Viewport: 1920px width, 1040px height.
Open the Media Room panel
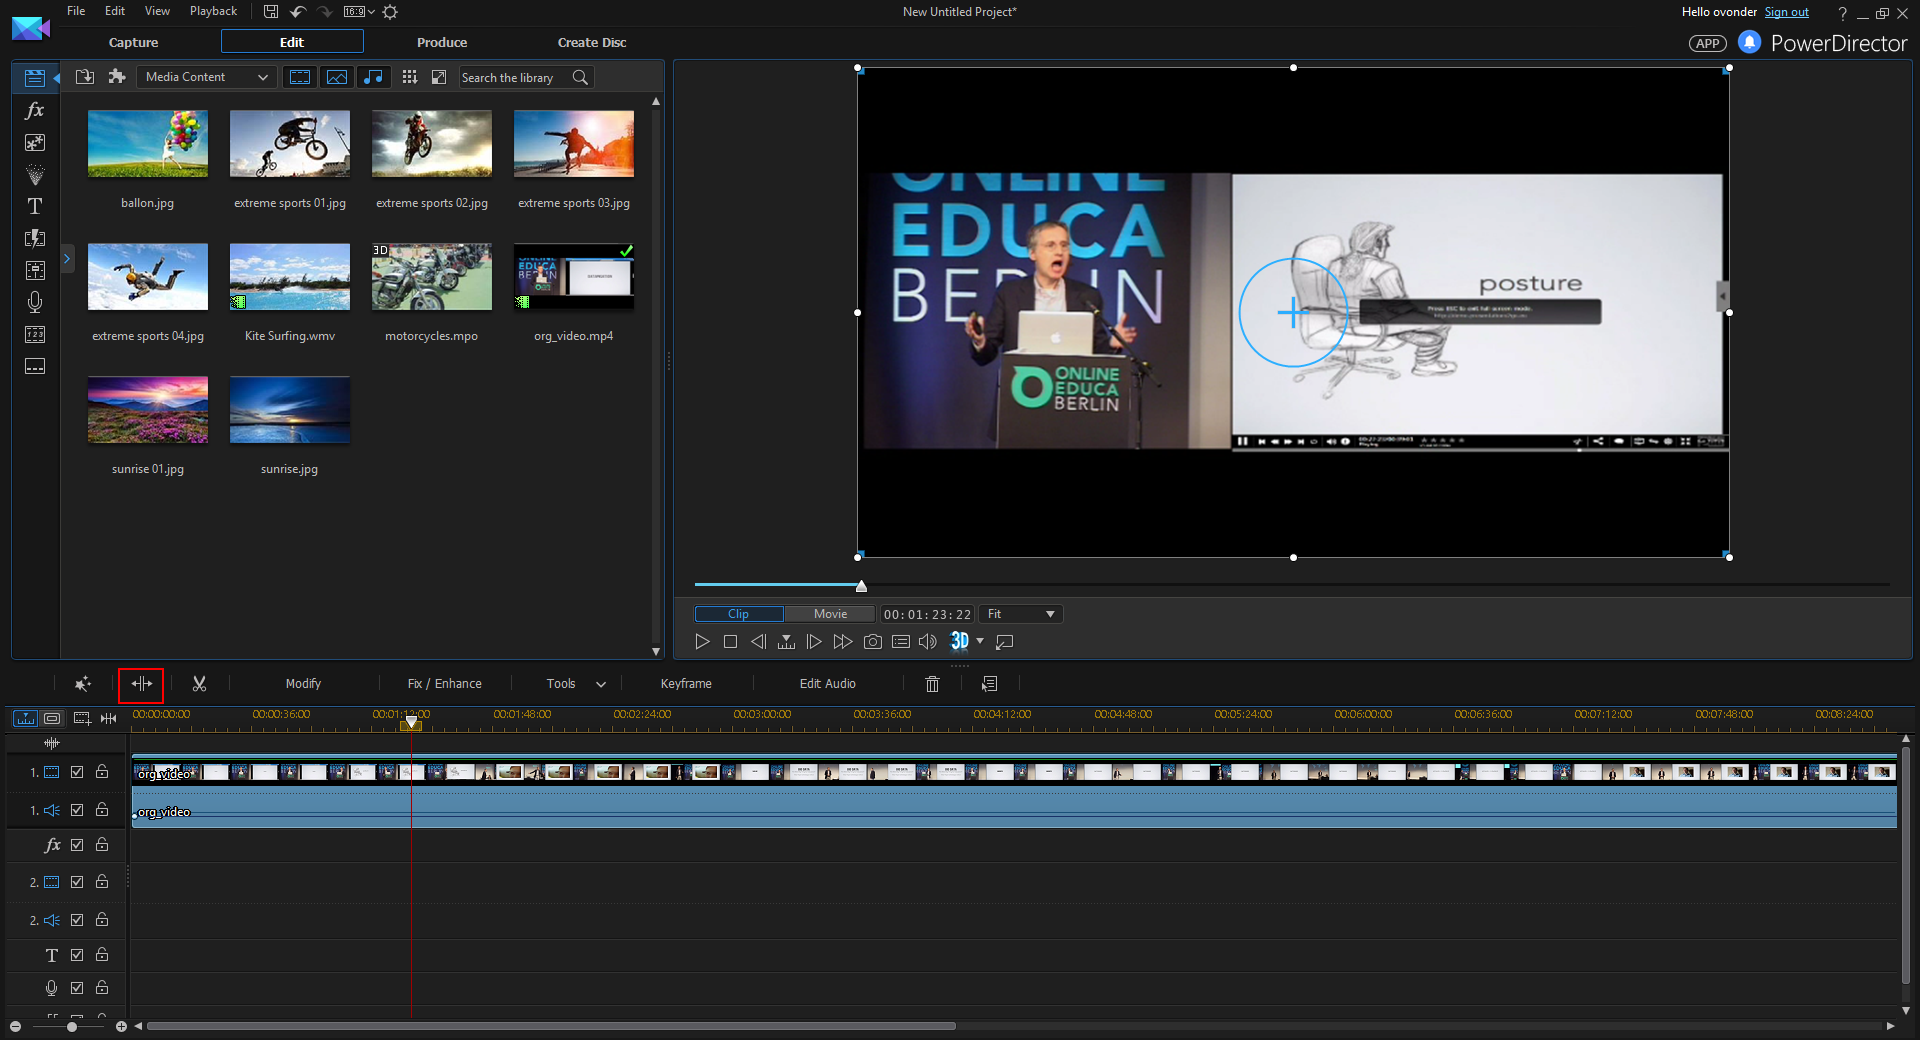pyautogui.click(x=35, y=78)
